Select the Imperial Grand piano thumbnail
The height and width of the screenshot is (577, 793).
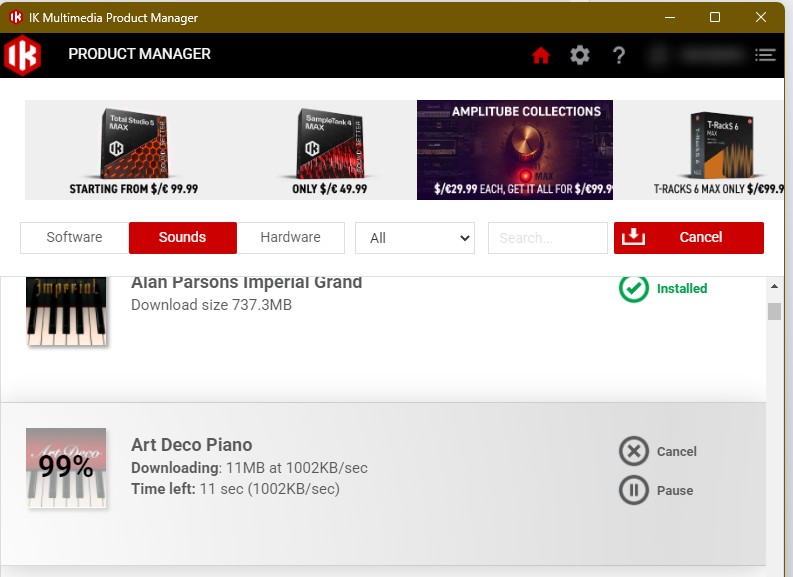pyautogui.click(x=66, y=310)
